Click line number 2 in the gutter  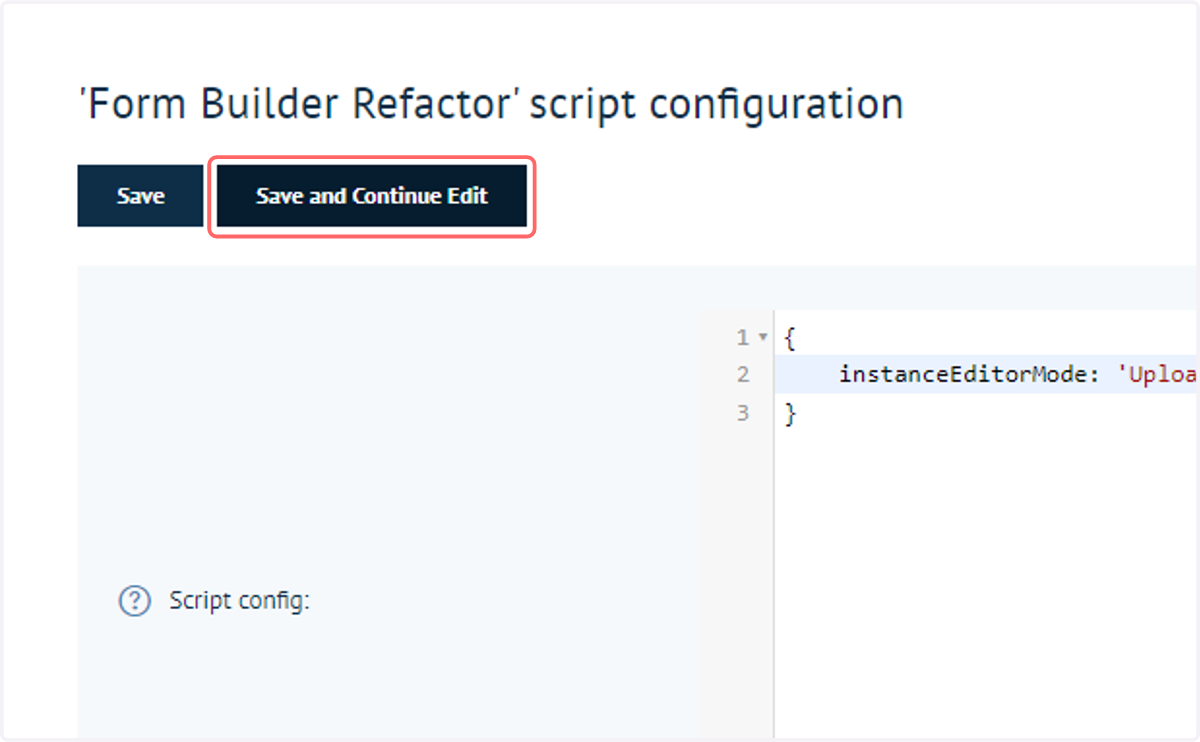click(742, 375)
